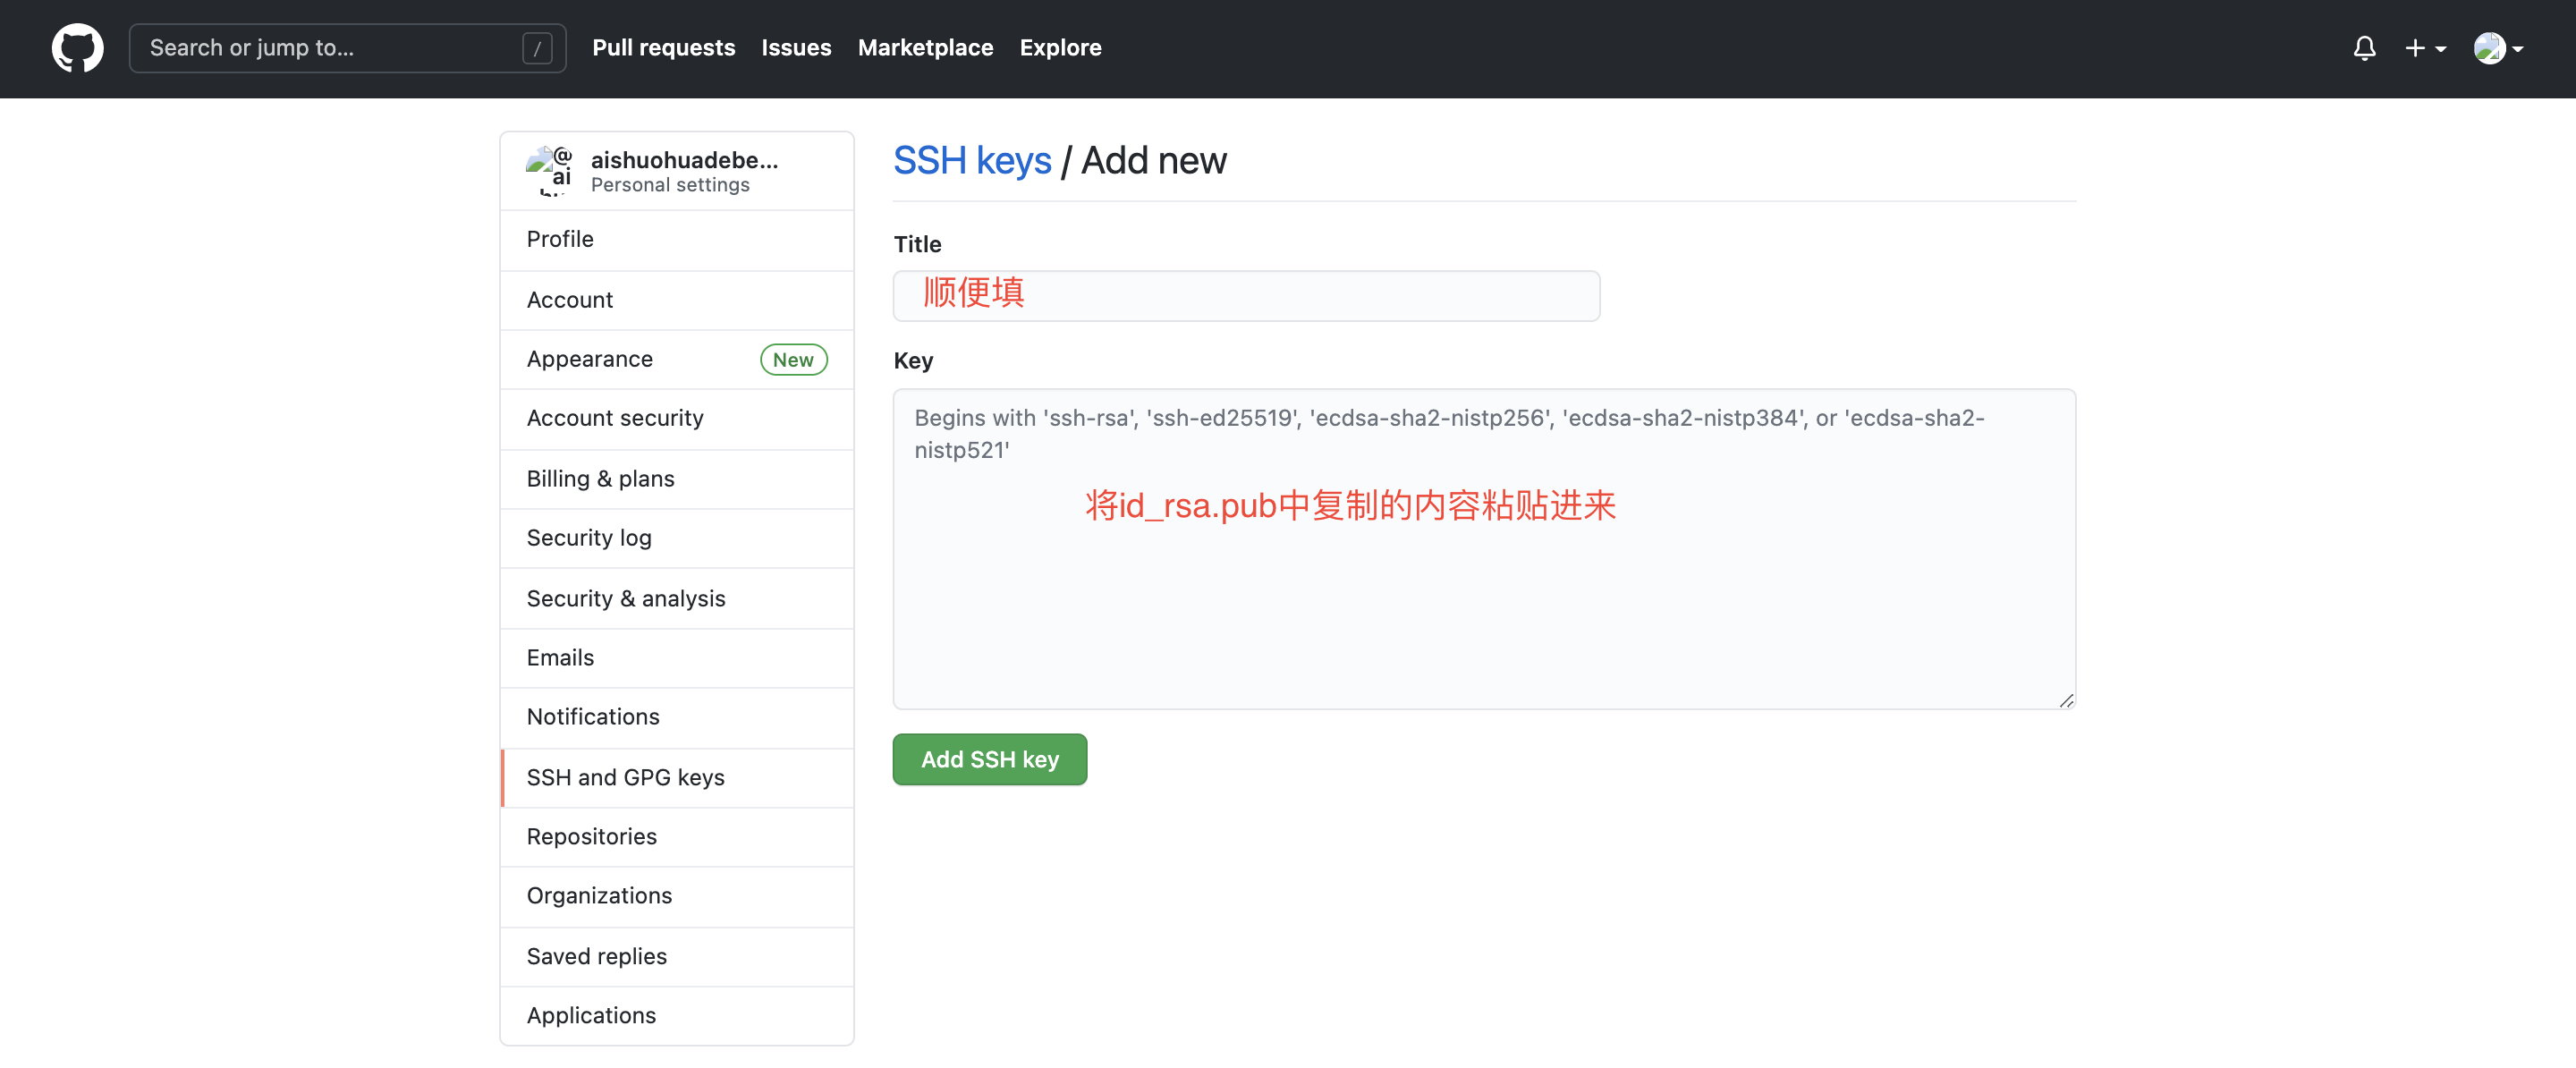Go to Marketplace in top navigation
The width and height of the screenshot is (2576, 1068).
925,48
